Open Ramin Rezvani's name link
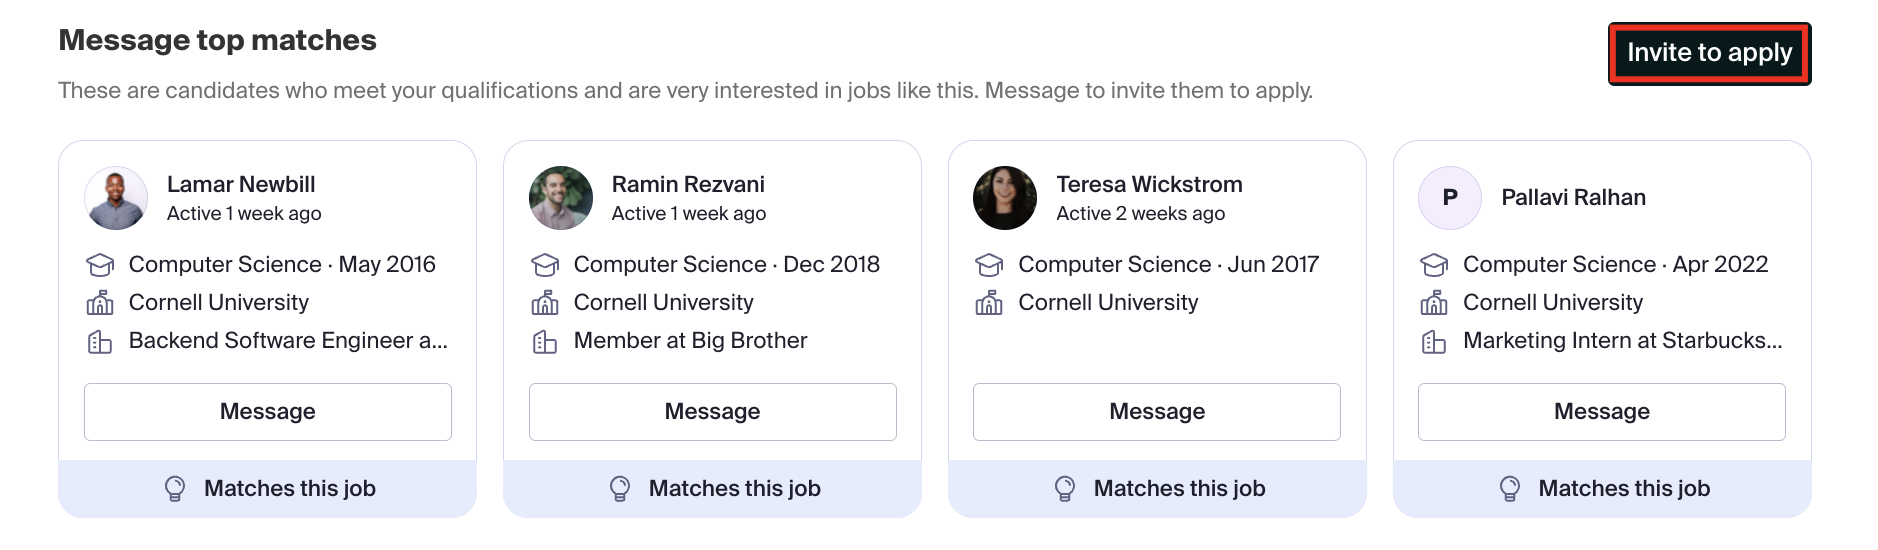1878x550 pixels. [688, 184]
